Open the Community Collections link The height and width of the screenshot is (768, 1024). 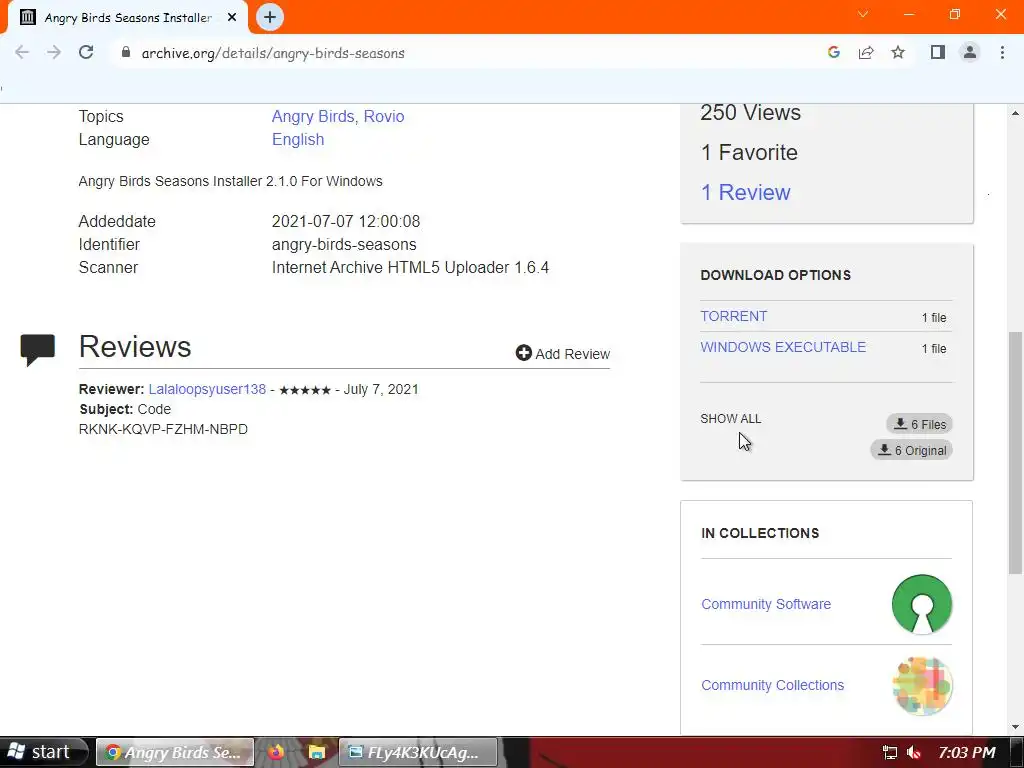click(x=772, y=685)
